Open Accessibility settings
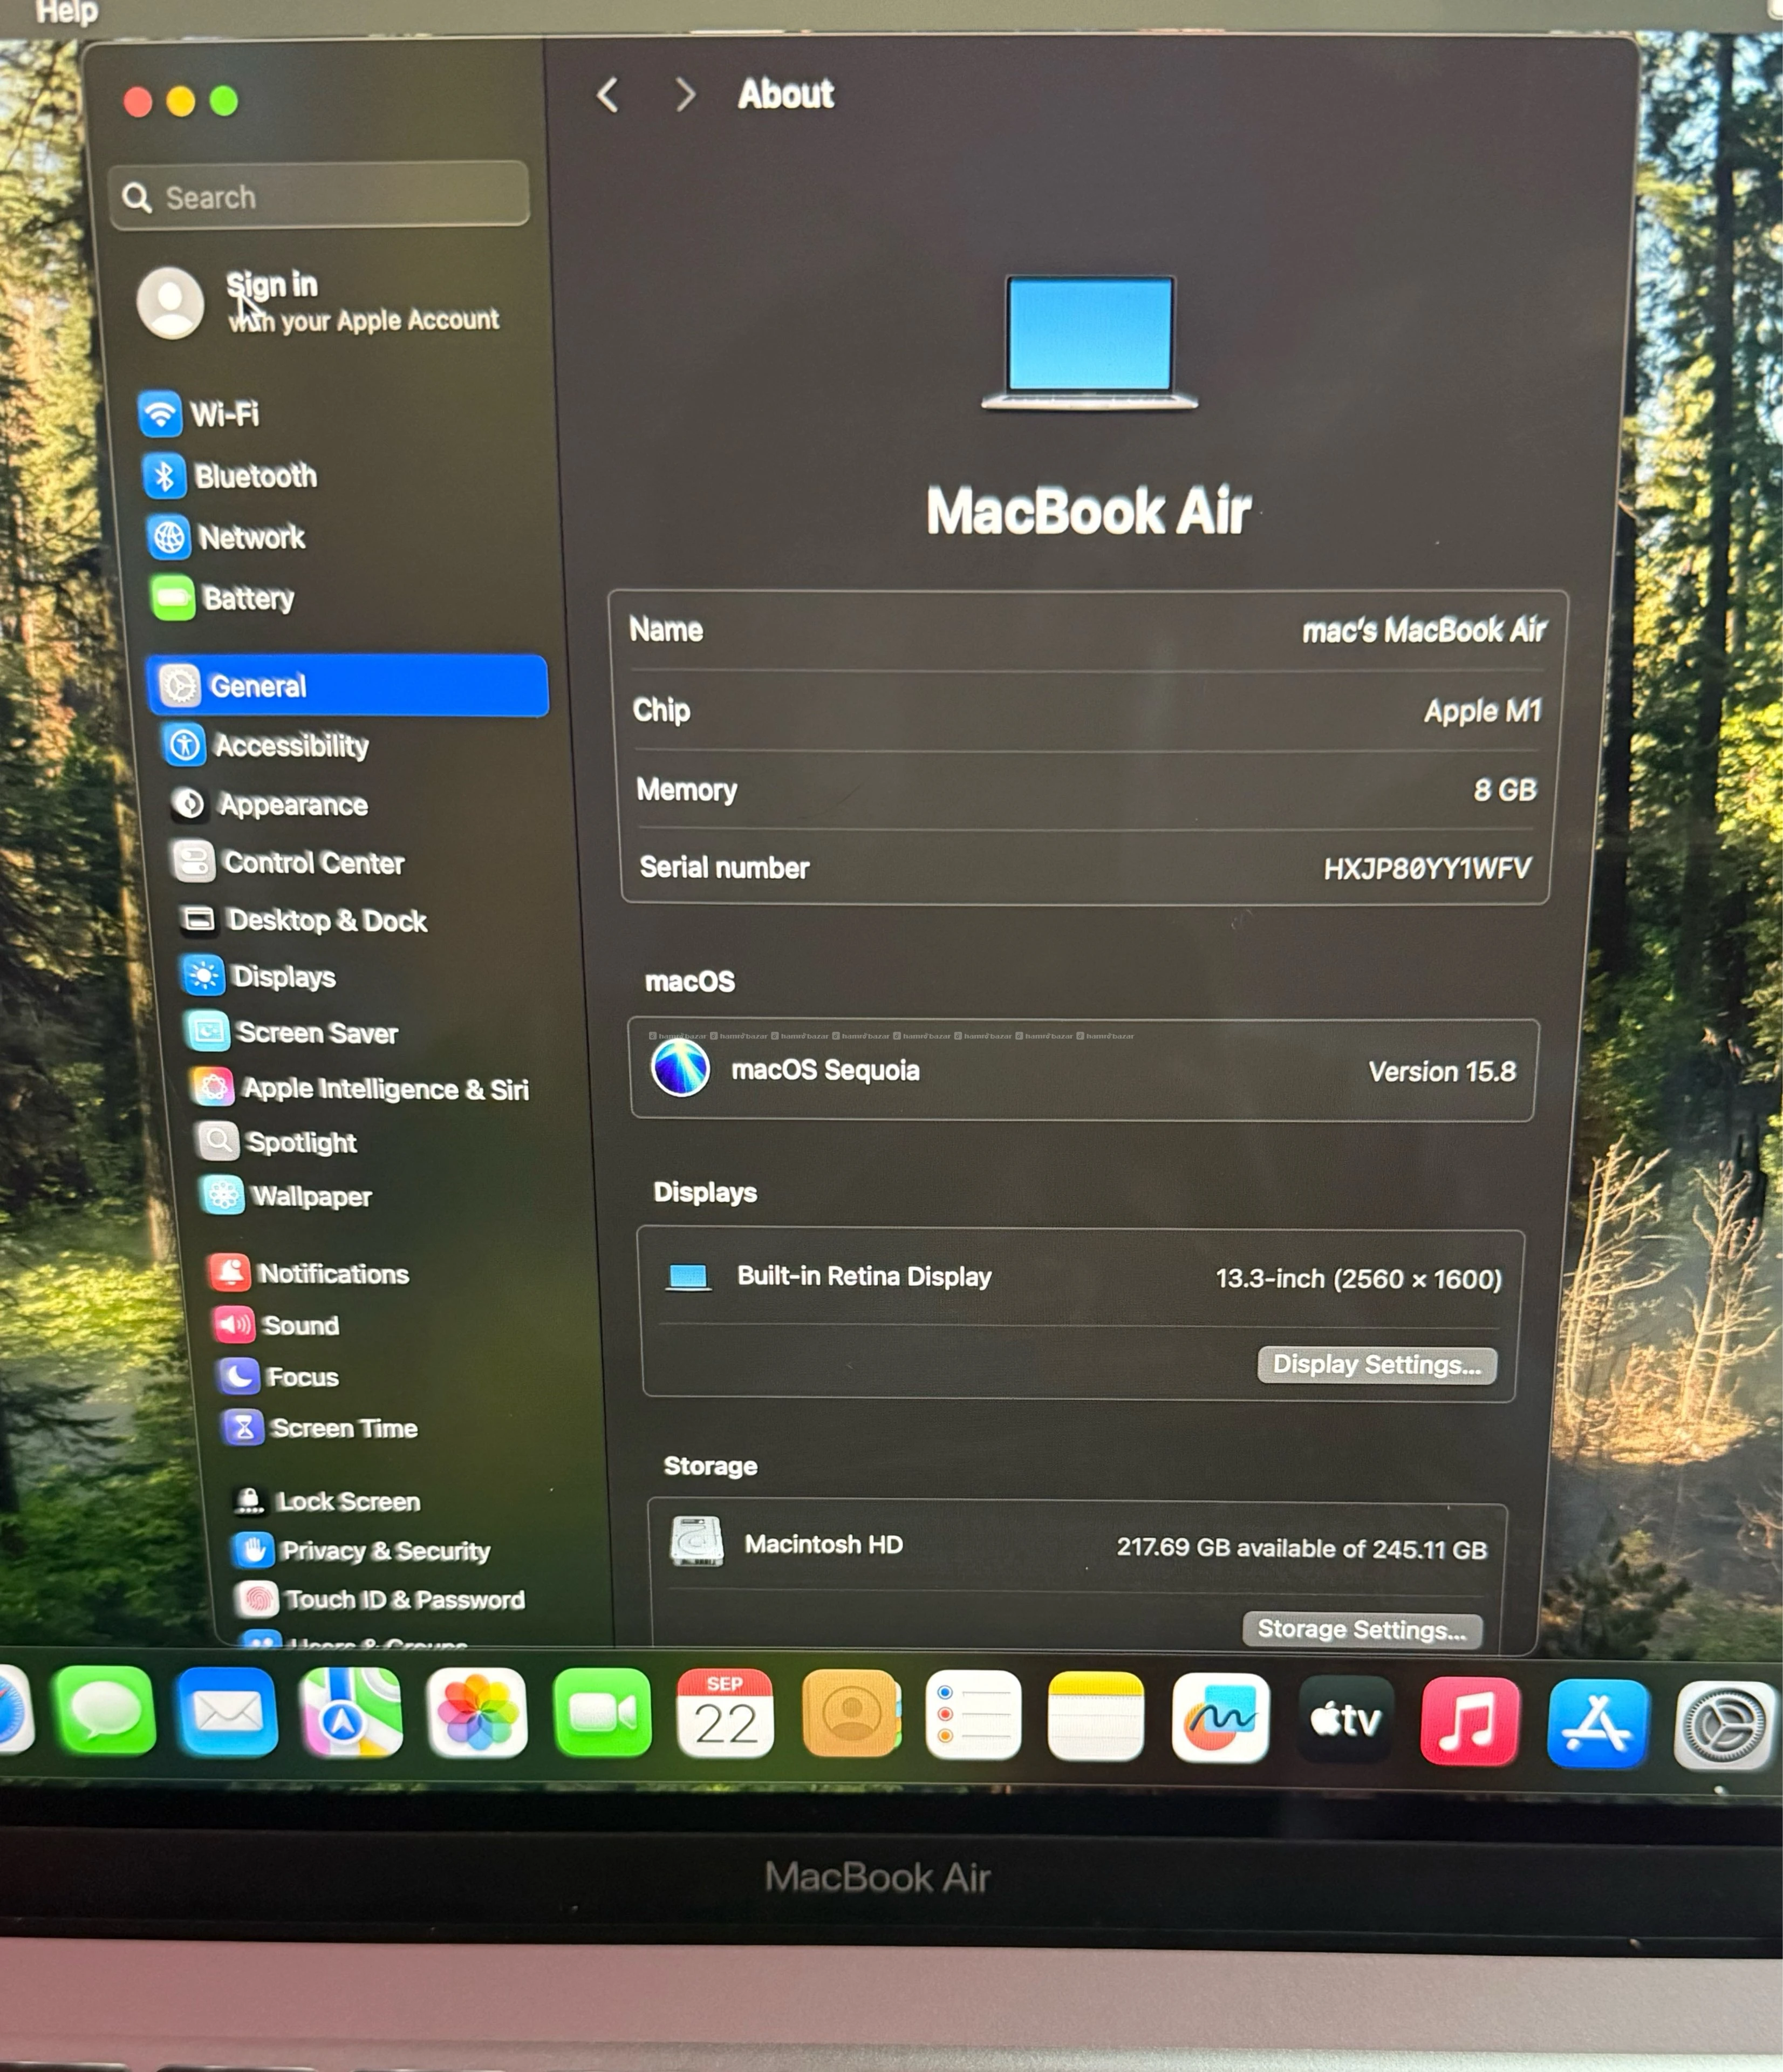 [x=266, y=745]
